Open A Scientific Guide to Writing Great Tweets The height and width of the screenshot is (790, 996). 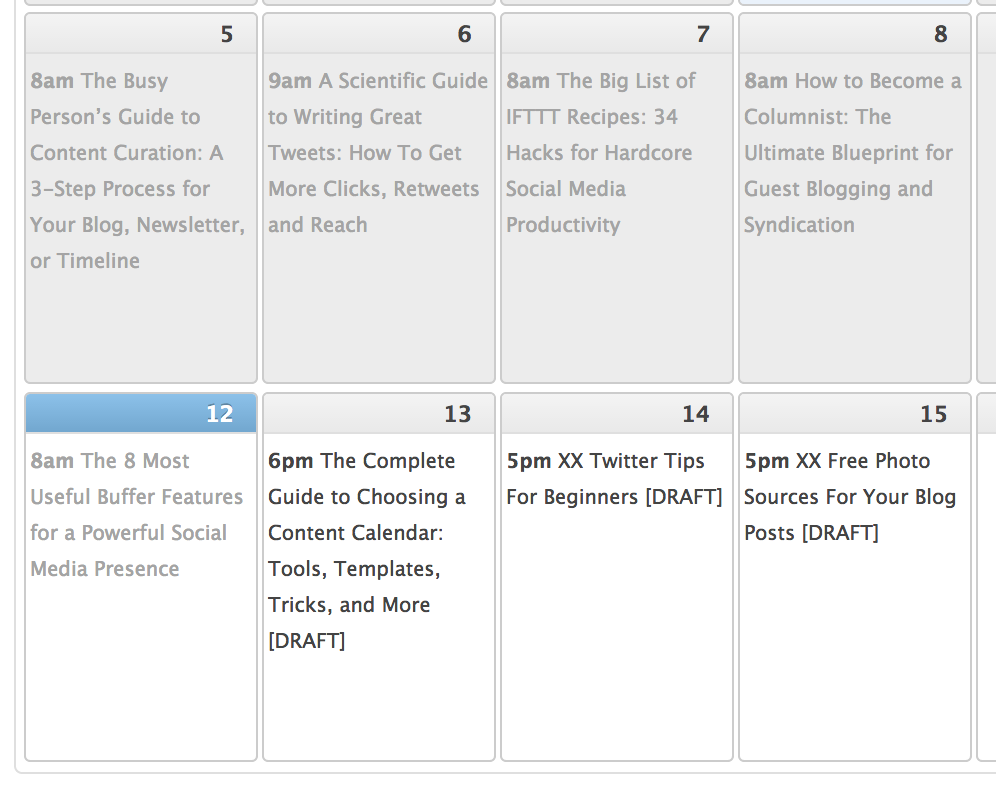click(x=377, y=152)
